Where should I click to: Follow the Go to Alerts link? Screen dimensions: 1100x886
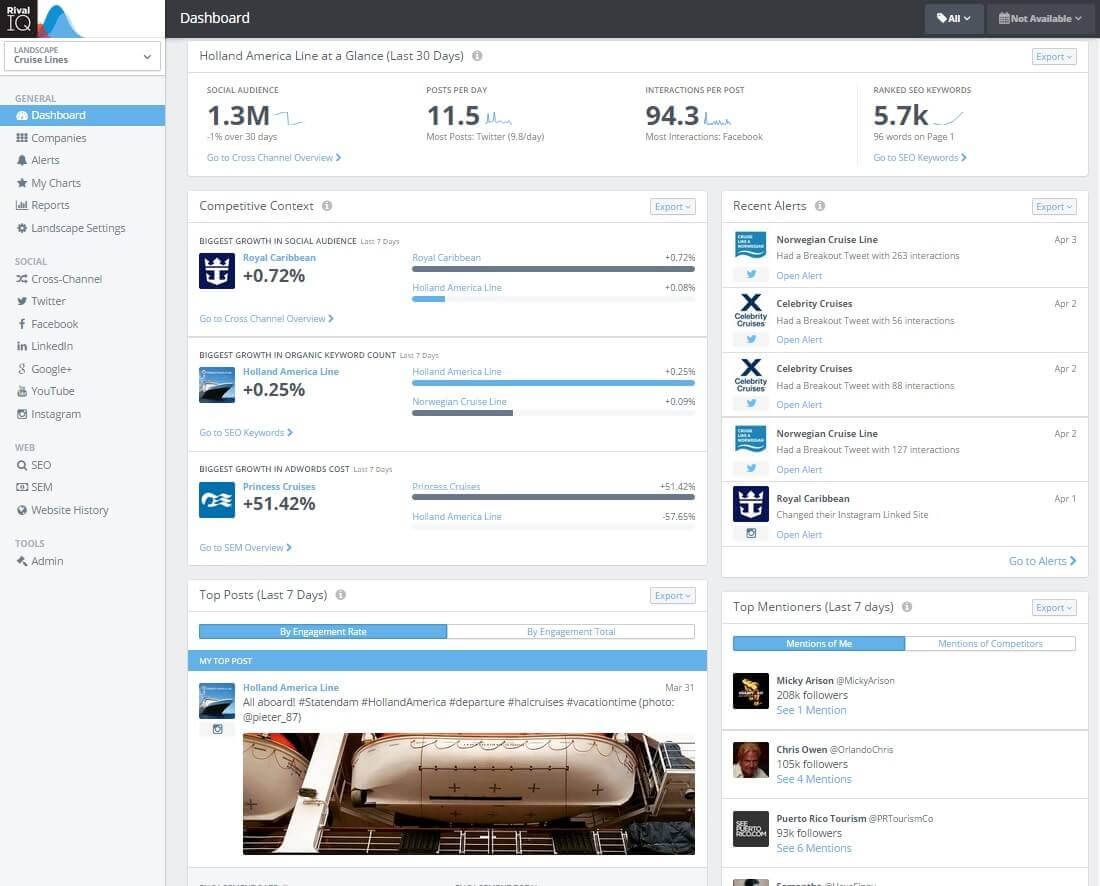tap(1042, 561)
